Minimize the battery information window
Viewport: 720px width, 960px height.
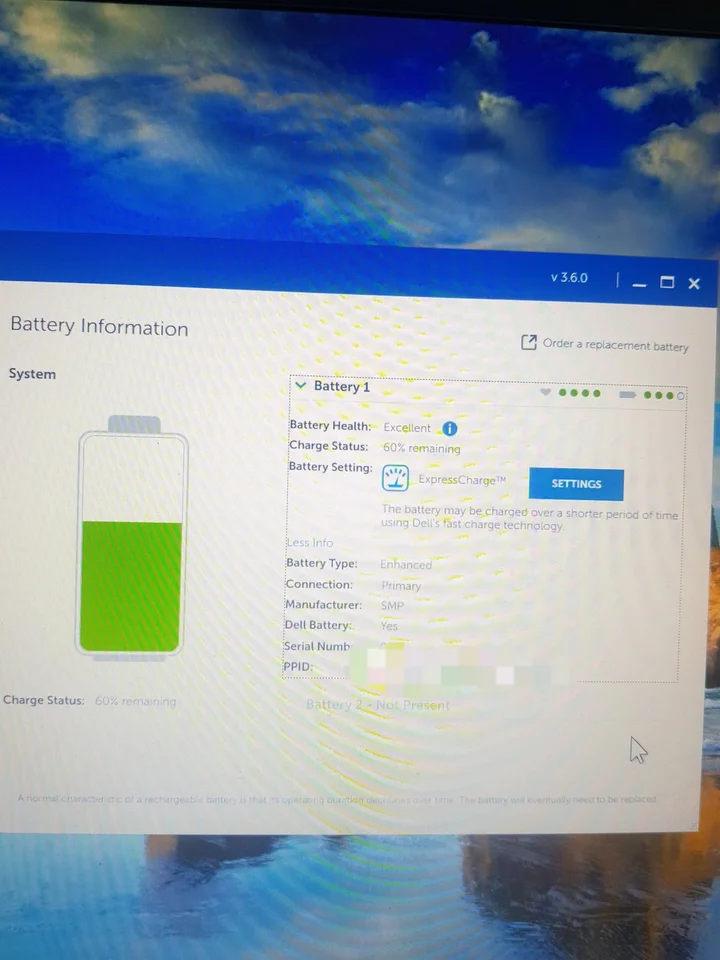[640, 283]
